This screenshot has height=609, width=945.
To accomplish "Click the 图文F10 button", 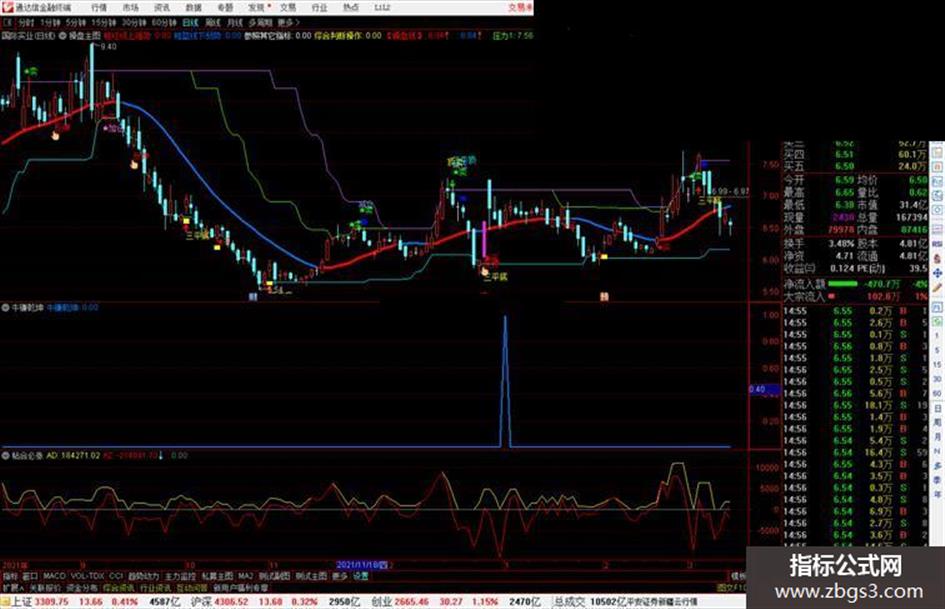I will (x=731, y=587).
